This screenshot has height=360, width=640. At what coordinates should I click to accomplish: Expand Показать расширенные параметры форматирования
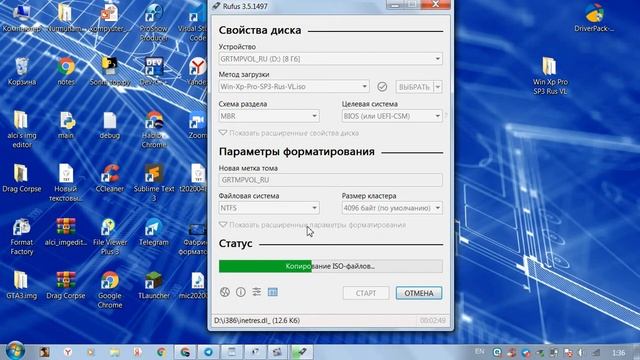coord(312,225)
